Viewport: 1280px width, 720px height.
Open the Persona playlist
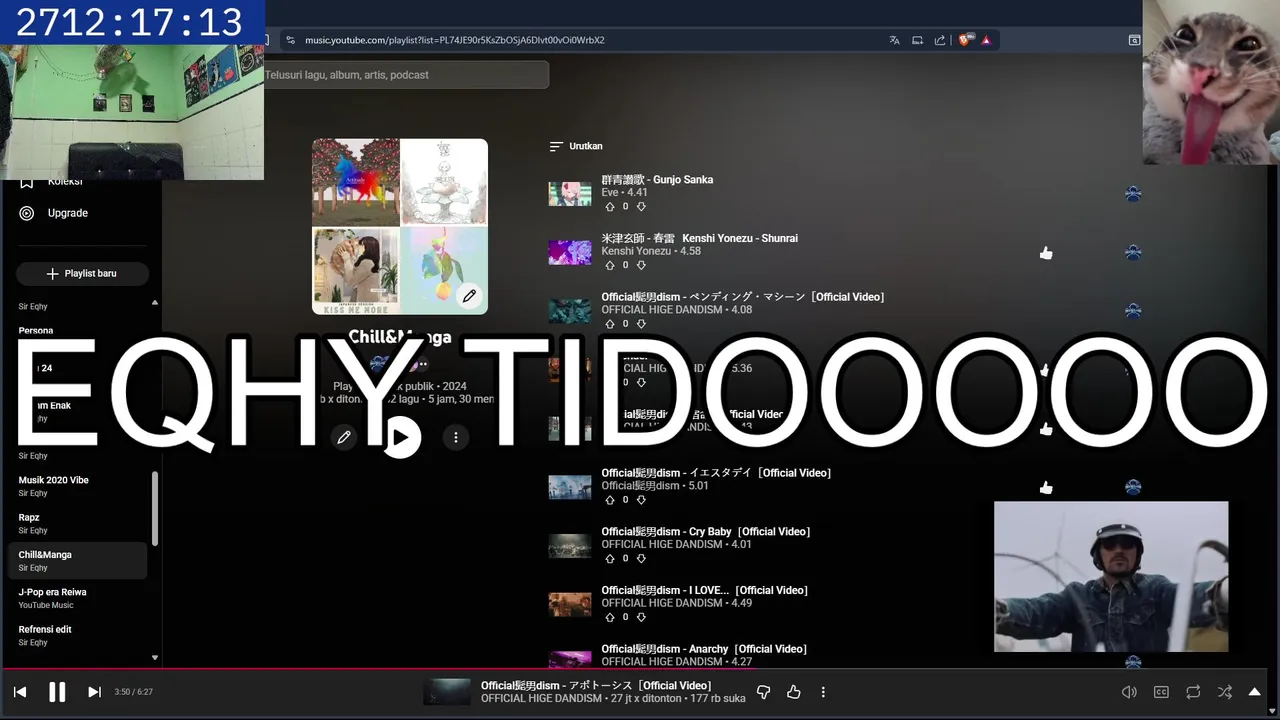[36, 331]
